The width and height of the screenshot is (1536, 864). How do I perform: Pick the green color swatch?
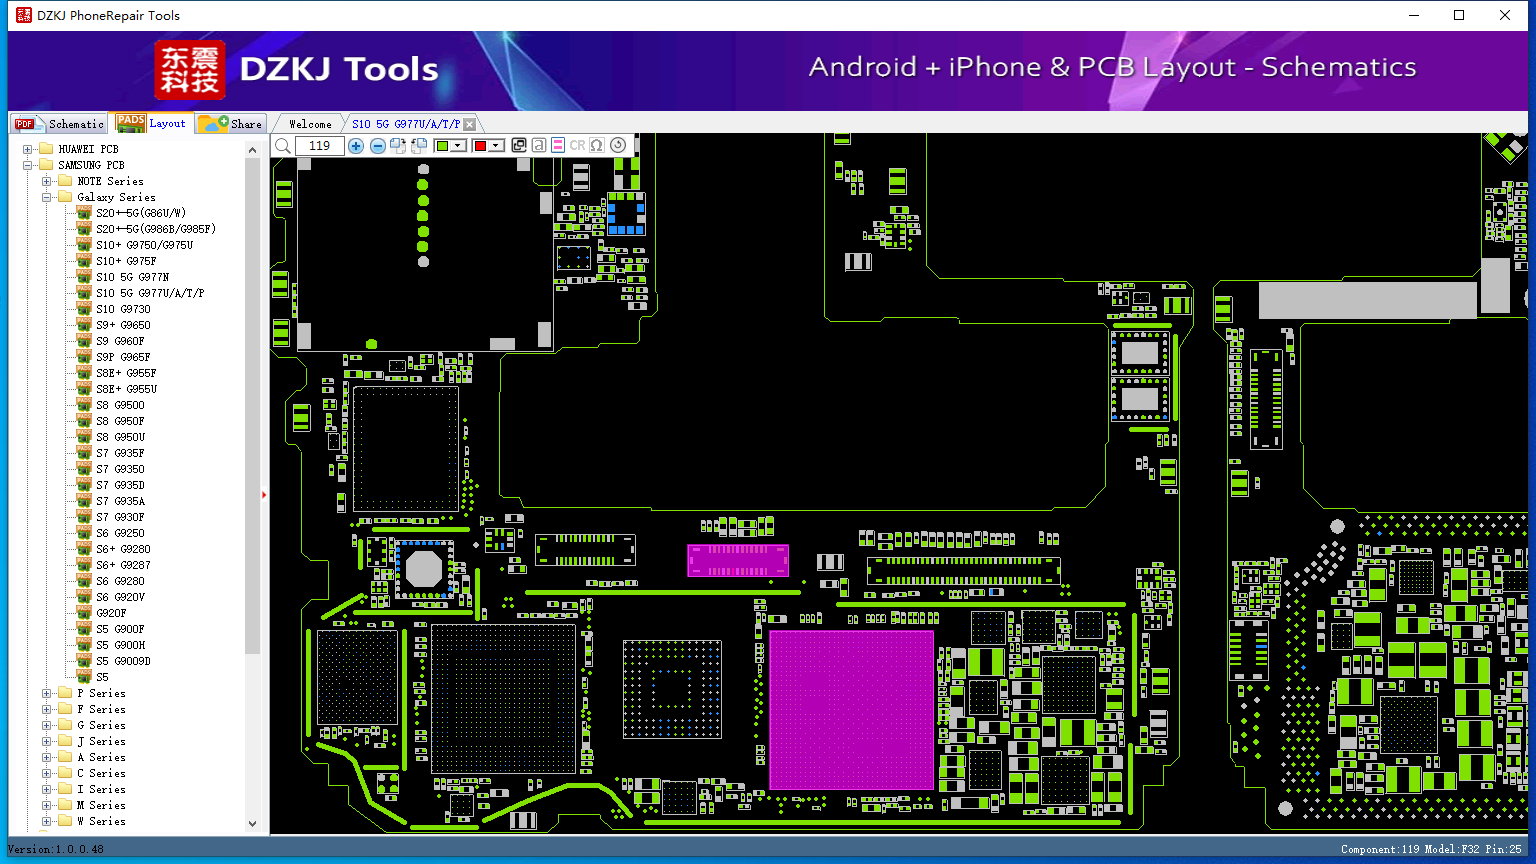click(442, 146)
